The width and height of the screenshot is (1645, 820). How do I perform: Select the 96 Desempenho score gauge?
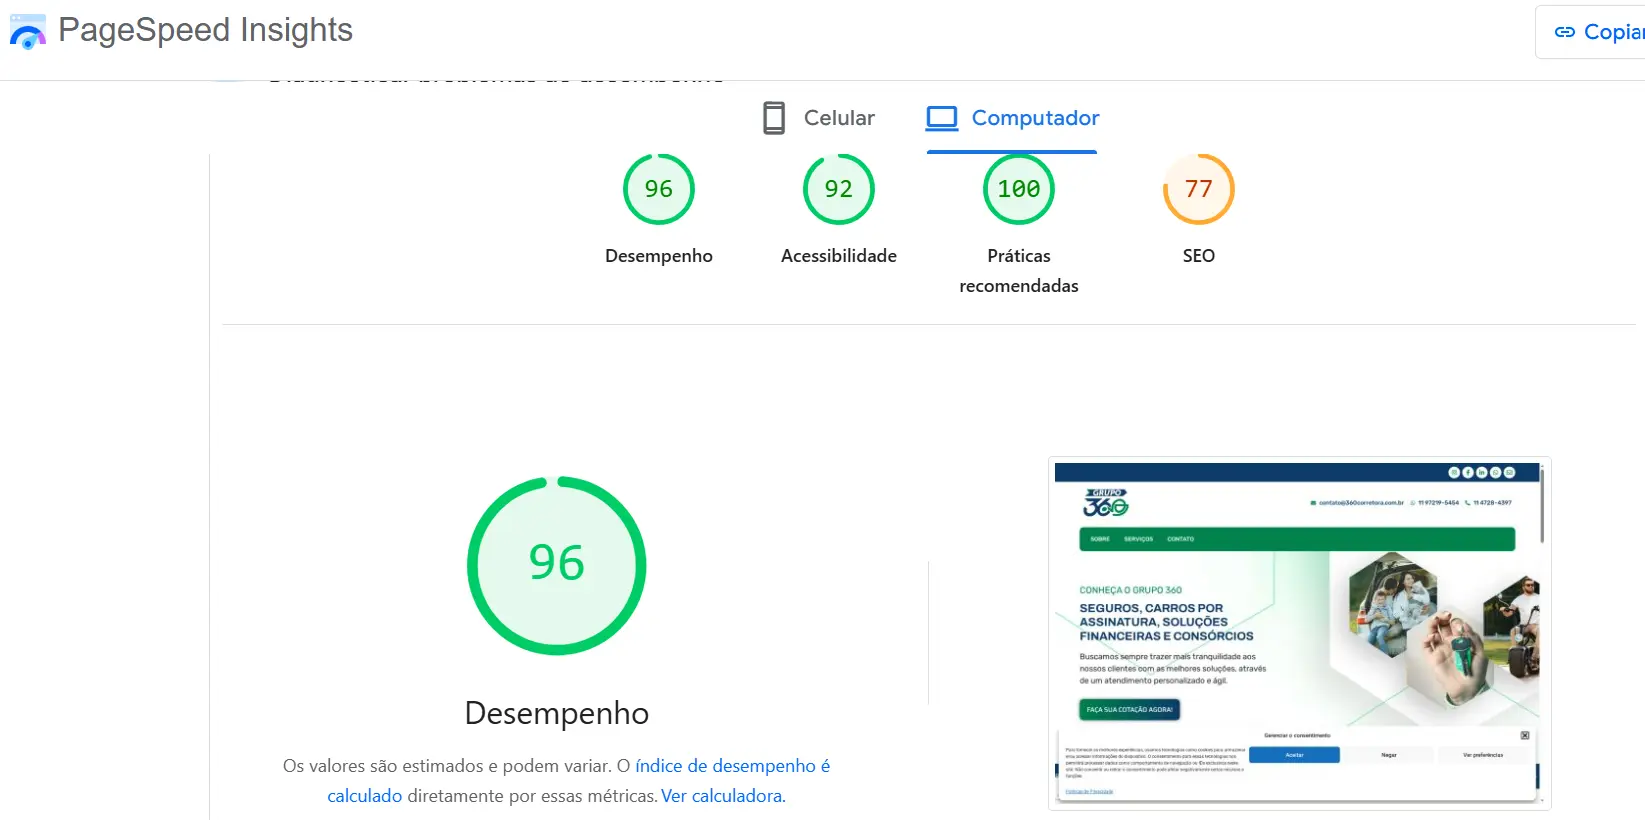658,189
